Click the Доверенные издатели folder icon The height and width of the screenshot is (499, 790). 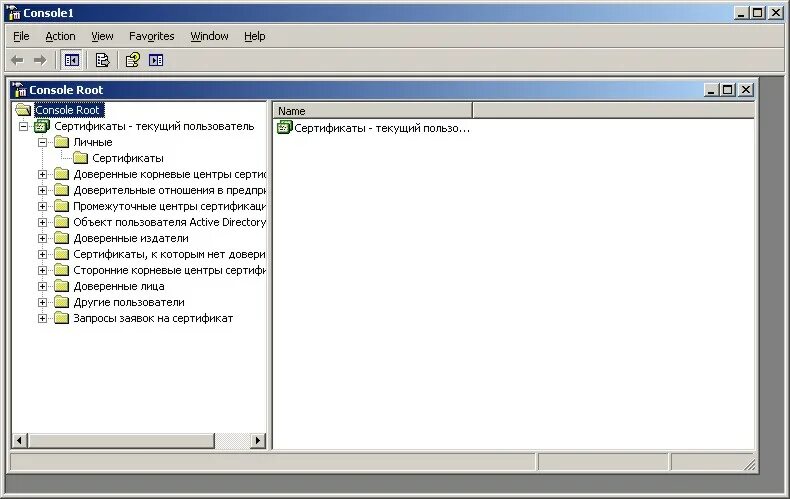coord(61,238)
